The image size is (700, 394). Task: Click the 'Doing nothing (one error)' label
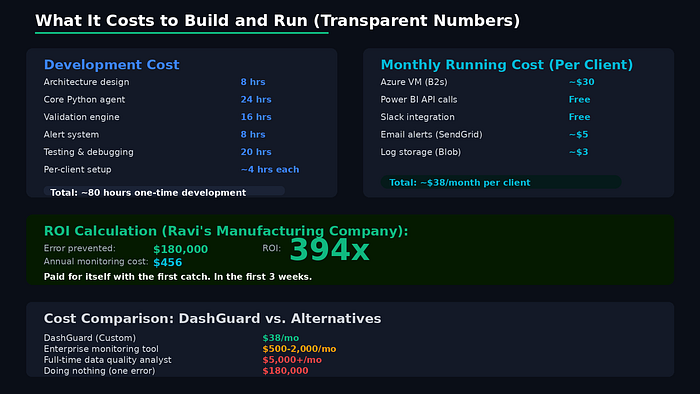click(99, 371)
